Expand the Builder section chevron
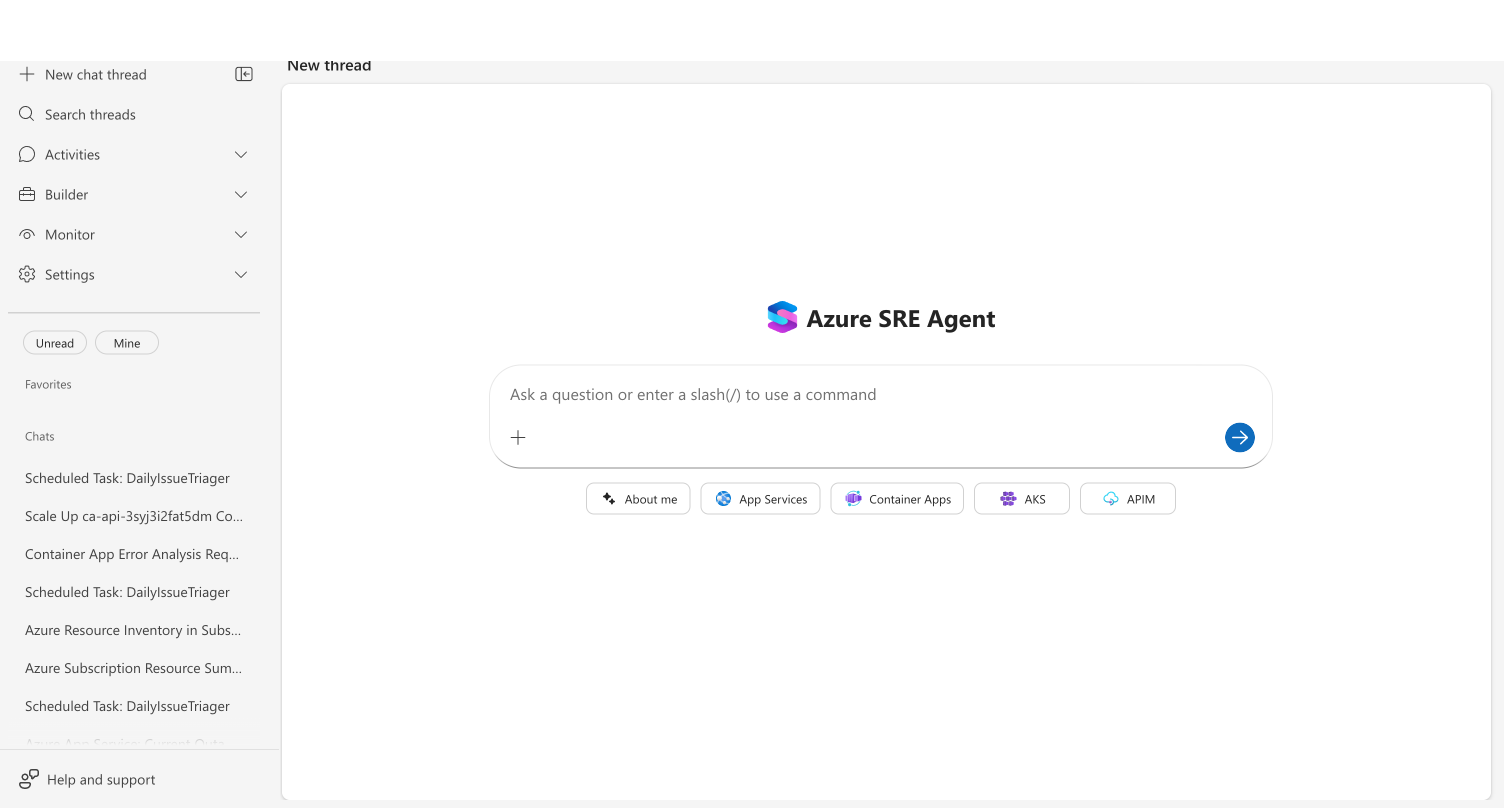The image size is (1504, 808). click(x=241, y=194)
